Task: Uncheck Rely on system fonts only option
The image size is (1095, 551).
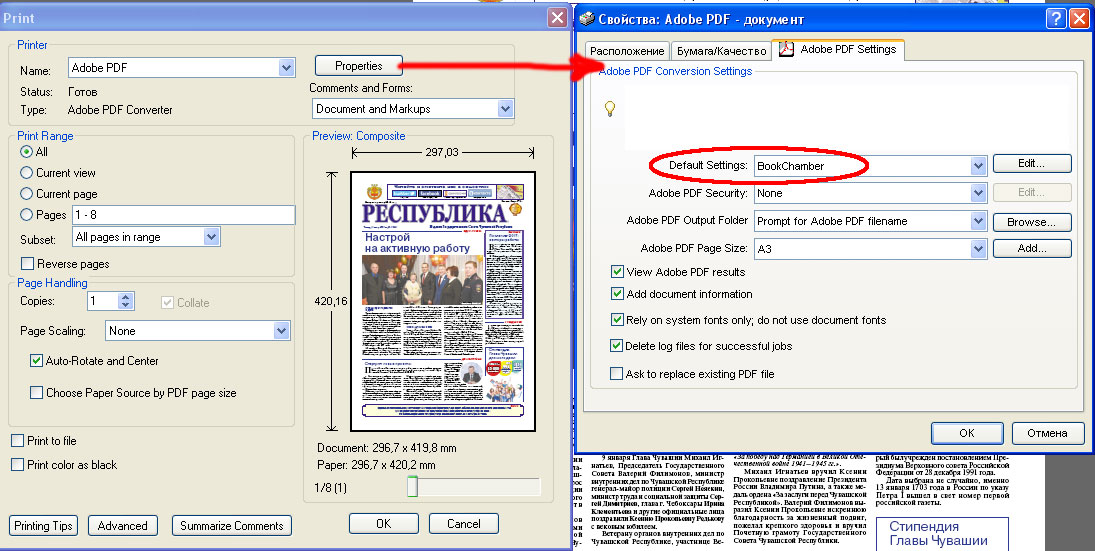Action: 617,320
